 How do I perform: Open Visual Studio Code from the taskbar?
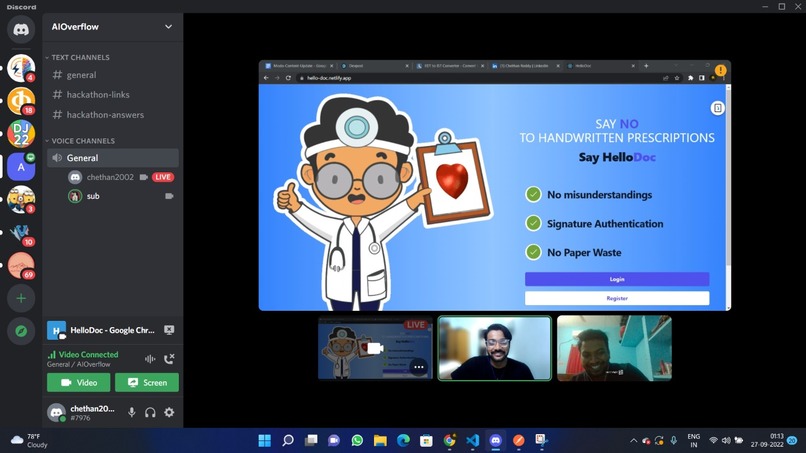pos(473,441)
